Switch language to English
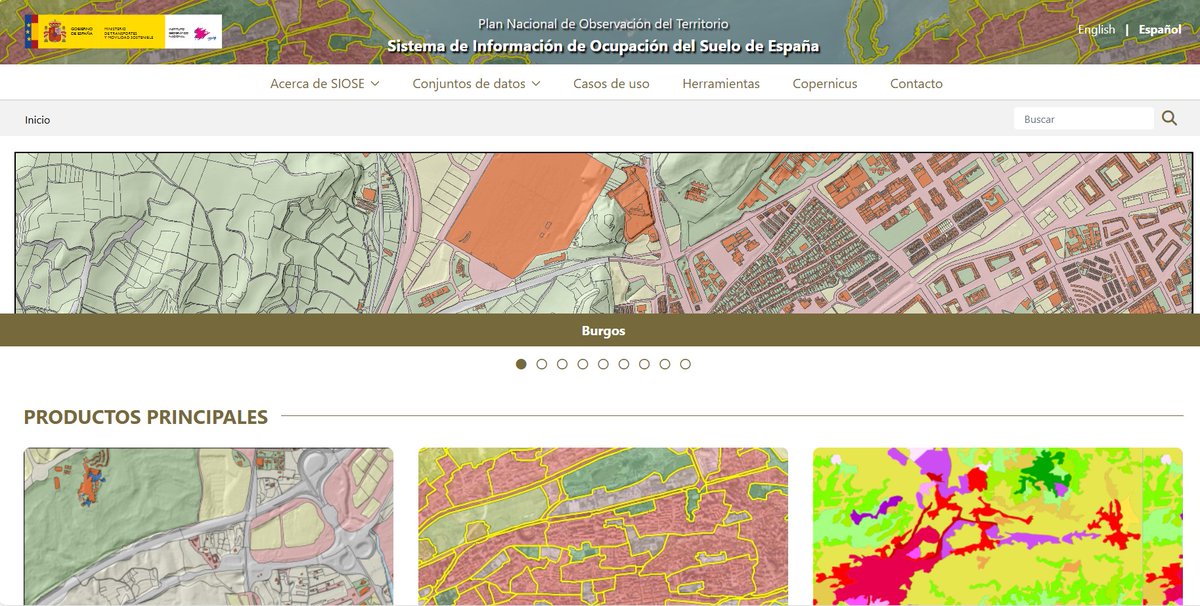The width and height of the screenshot is (1200, 606). pos(1096,30)
